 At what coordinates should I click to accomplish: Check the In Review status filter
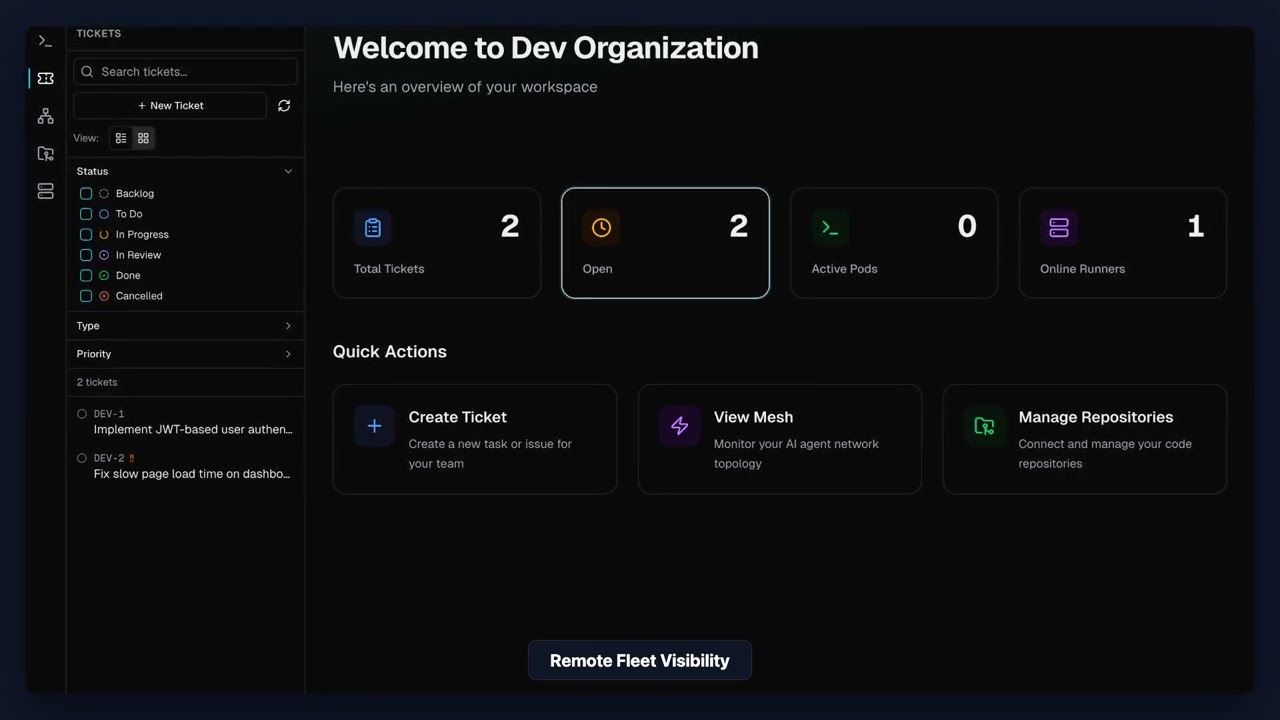(86, 255)
